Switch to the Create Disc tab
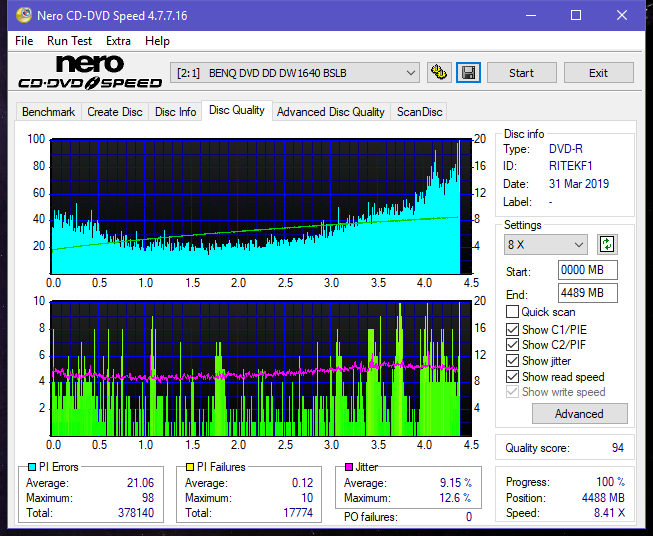Image resolution: width=653 pixels, height=536 pixels. tap(115, 112)
